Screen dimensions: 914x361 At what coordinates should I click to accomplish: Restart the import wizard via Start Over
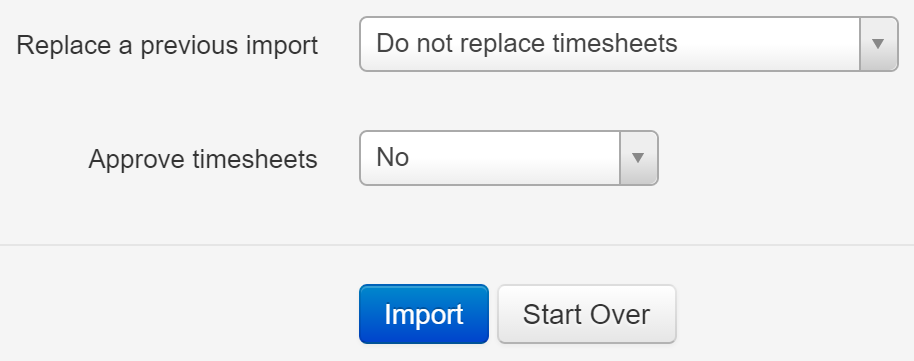pos(586,314)
